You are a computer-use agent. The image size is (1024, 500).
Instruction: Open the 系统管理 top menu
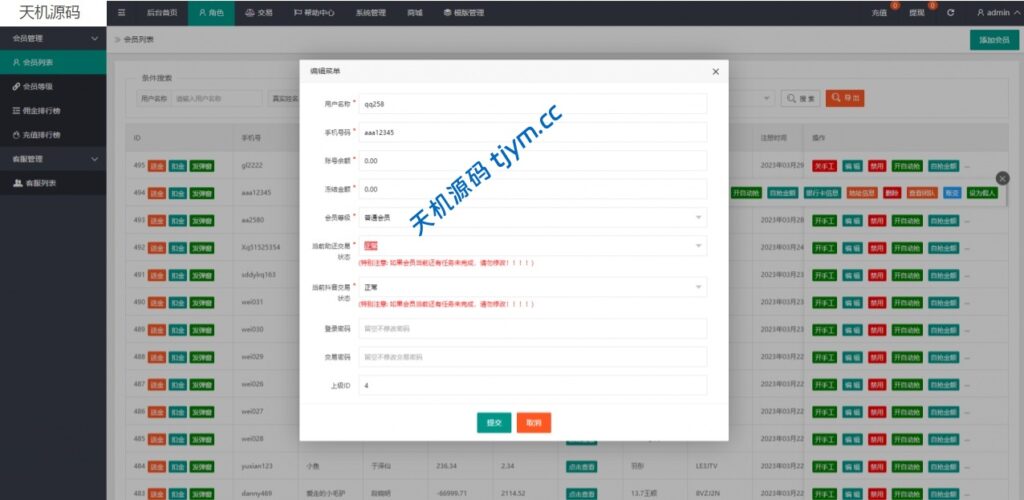(370, 13)
